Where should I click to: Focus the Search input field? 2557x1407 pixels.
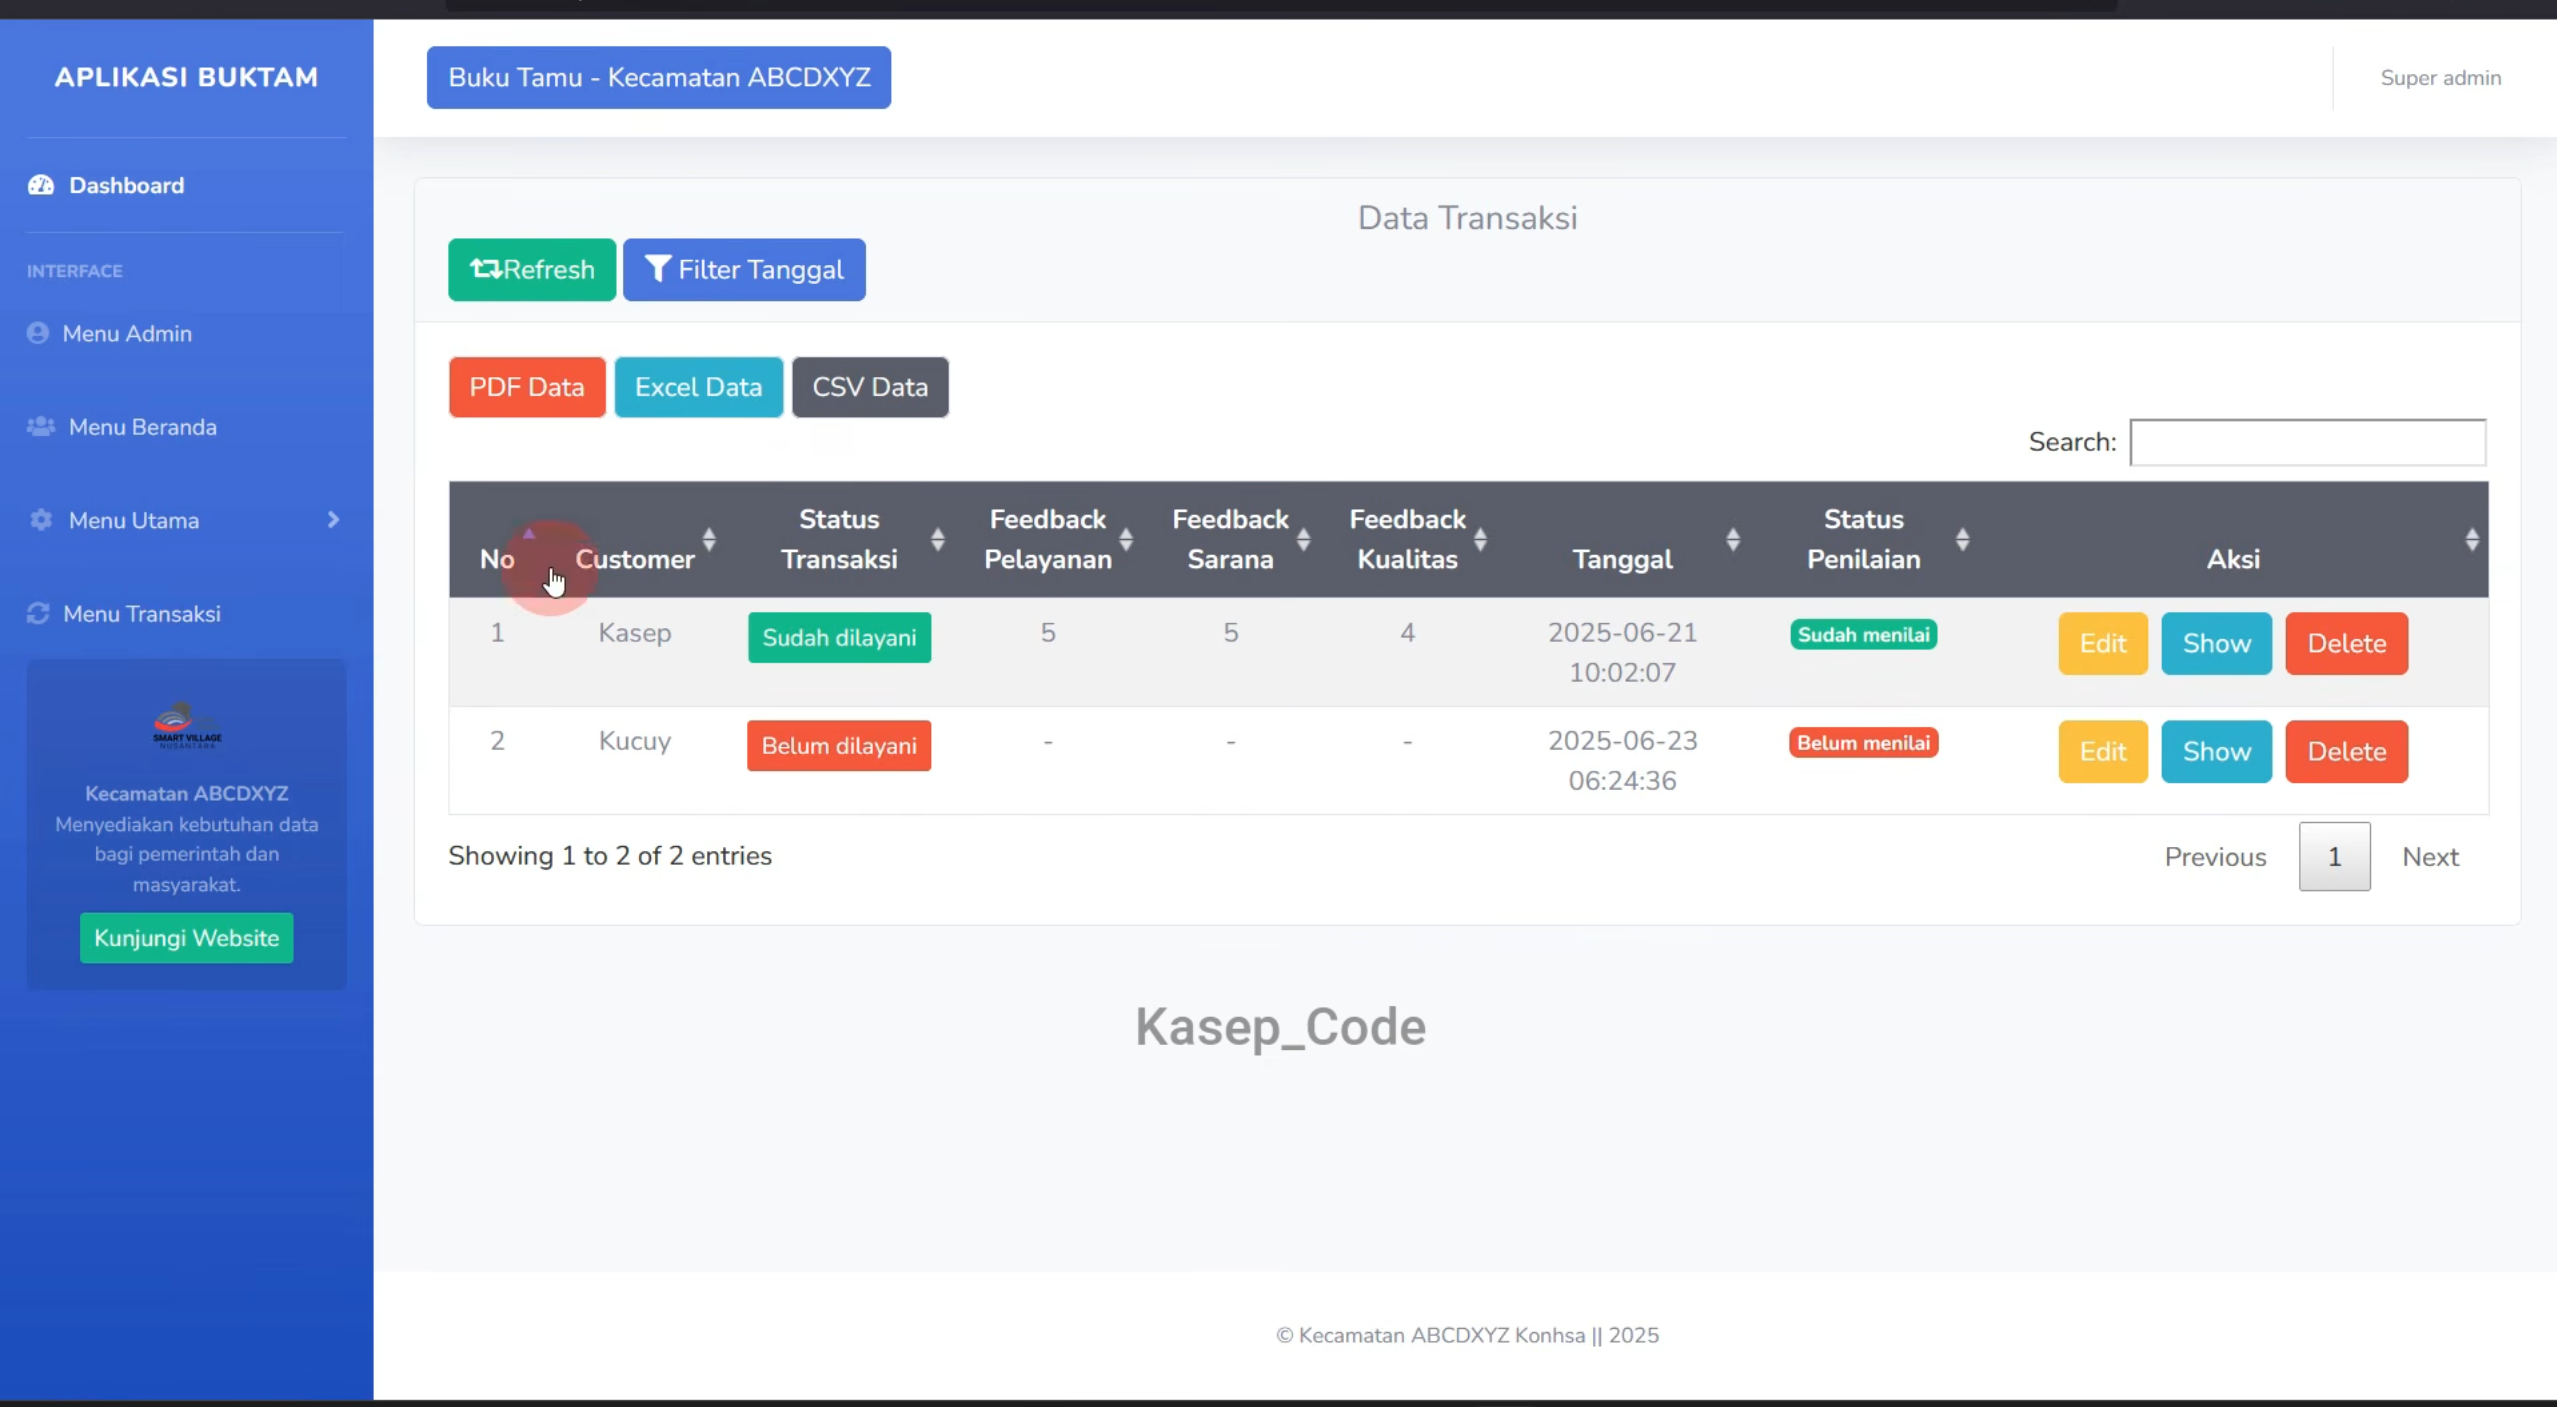coord(2307,442)
